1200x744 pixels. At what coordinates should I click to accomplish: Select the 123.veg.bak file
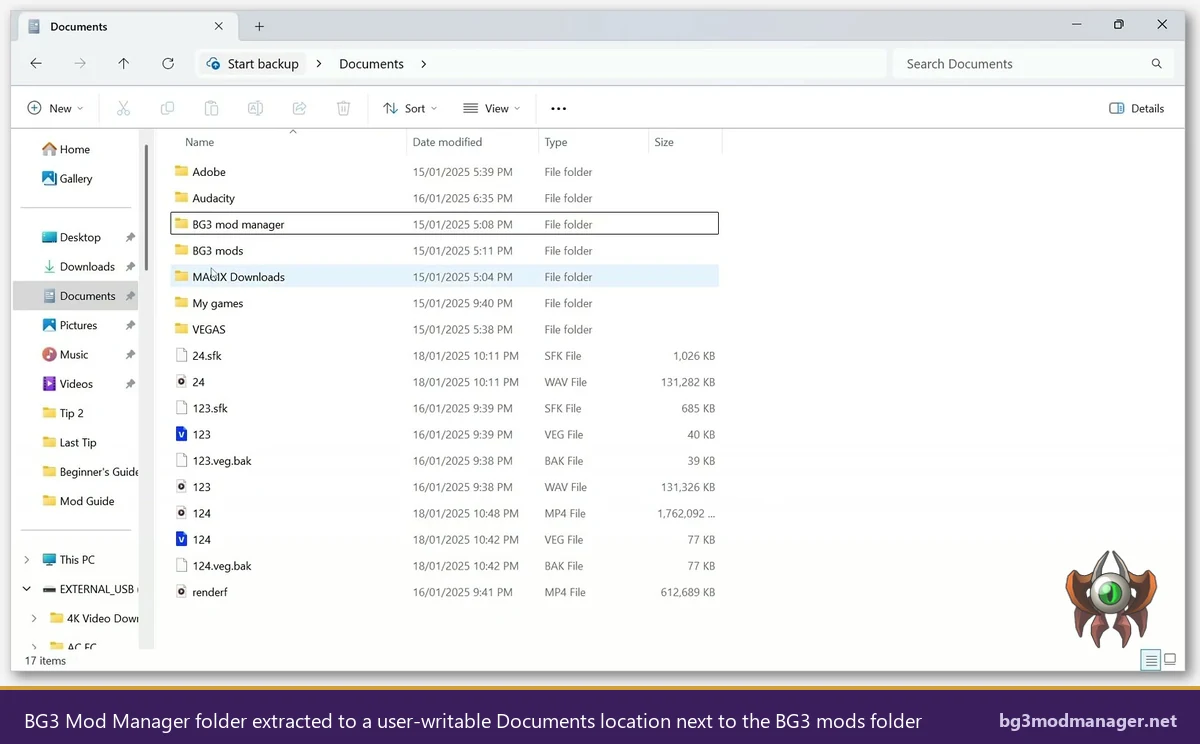(x=444, y=460)
